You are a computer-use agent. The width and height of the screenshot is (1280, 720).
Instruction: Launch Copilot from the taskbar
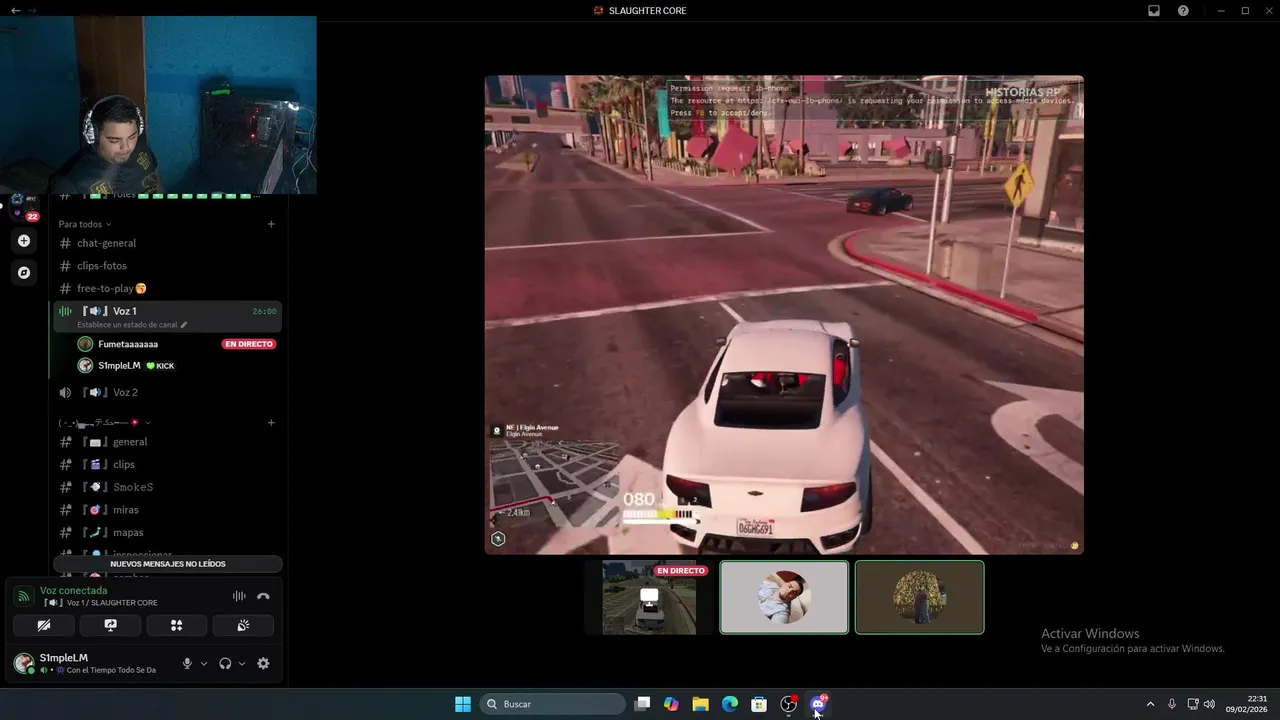(671, 704)
